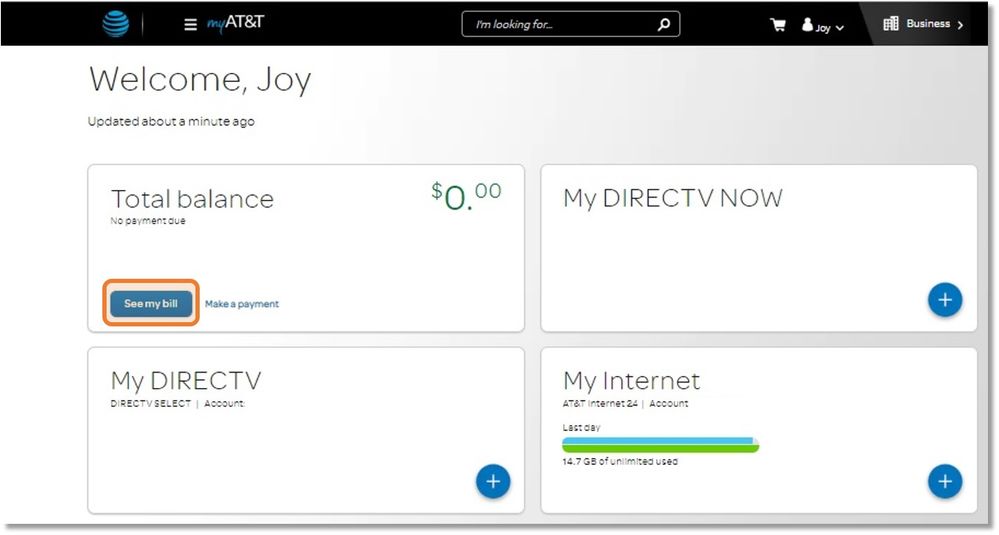Select the $0.00 total balance amount

coord(466,196)
